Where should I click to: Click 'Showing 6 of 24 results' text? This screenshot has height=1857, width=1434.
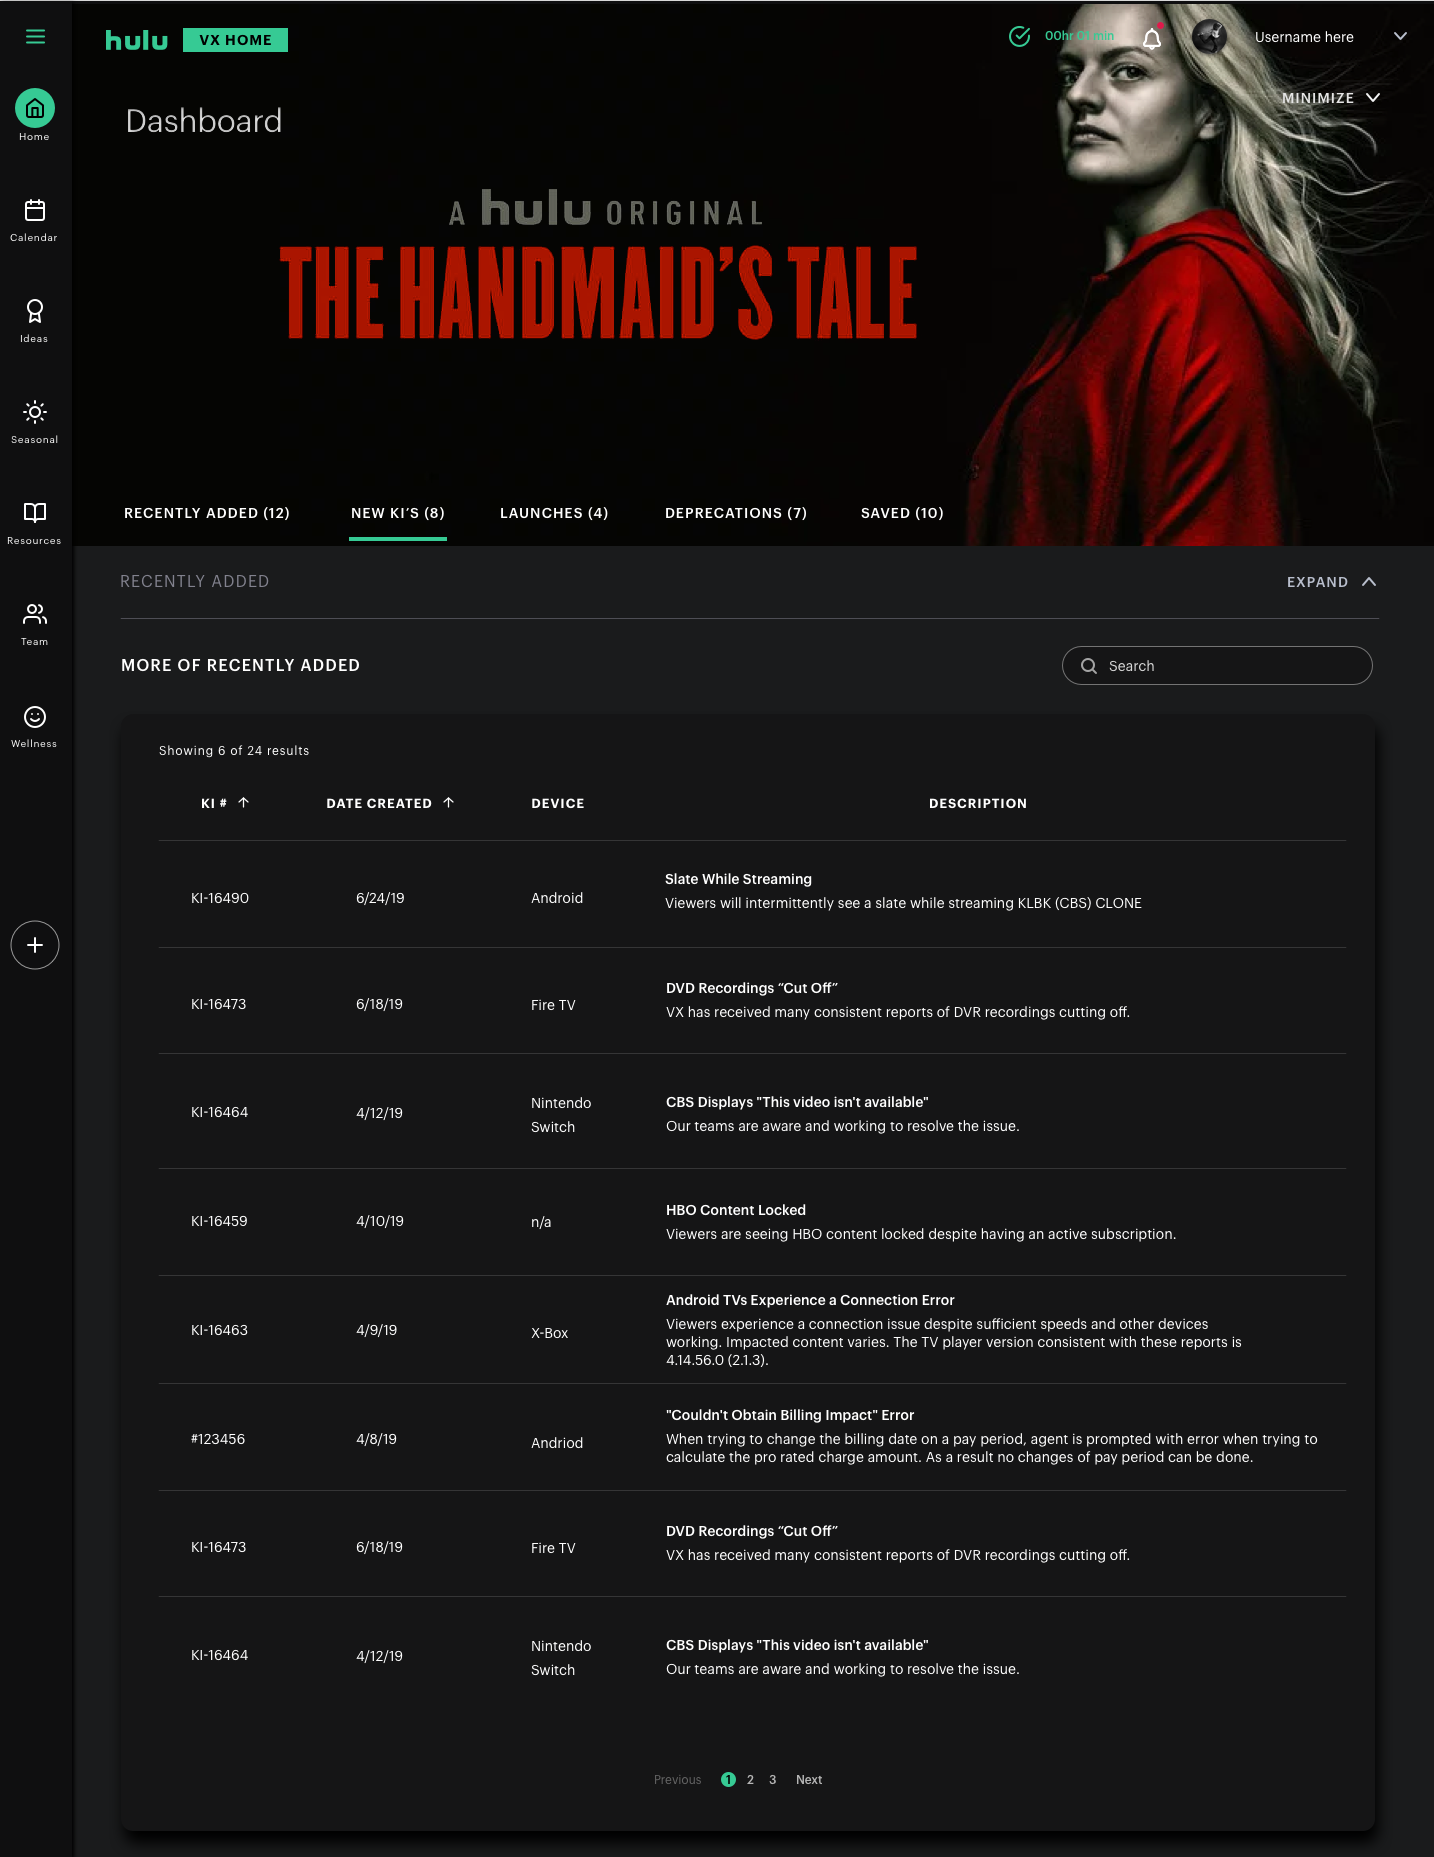234,751
